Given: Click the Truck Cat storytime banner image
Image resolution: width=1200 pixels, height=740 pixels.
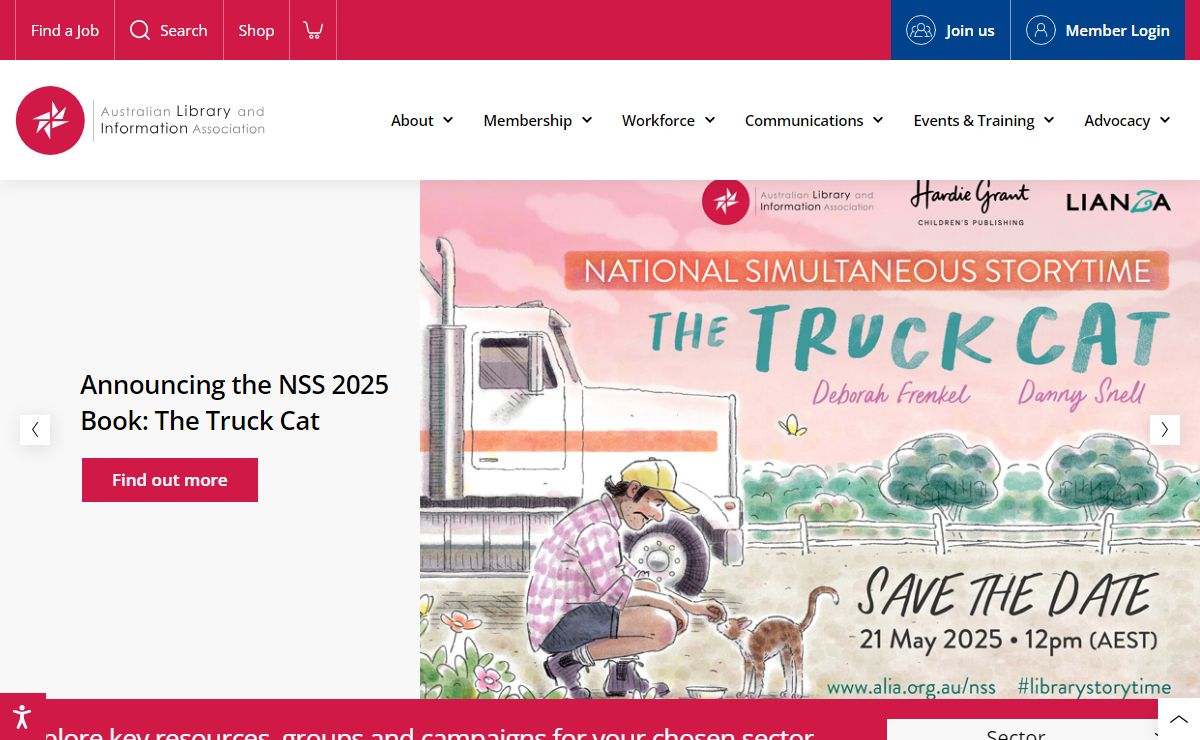Looking at the screenshot, I should pyautogui.click(x=810, y=440).
